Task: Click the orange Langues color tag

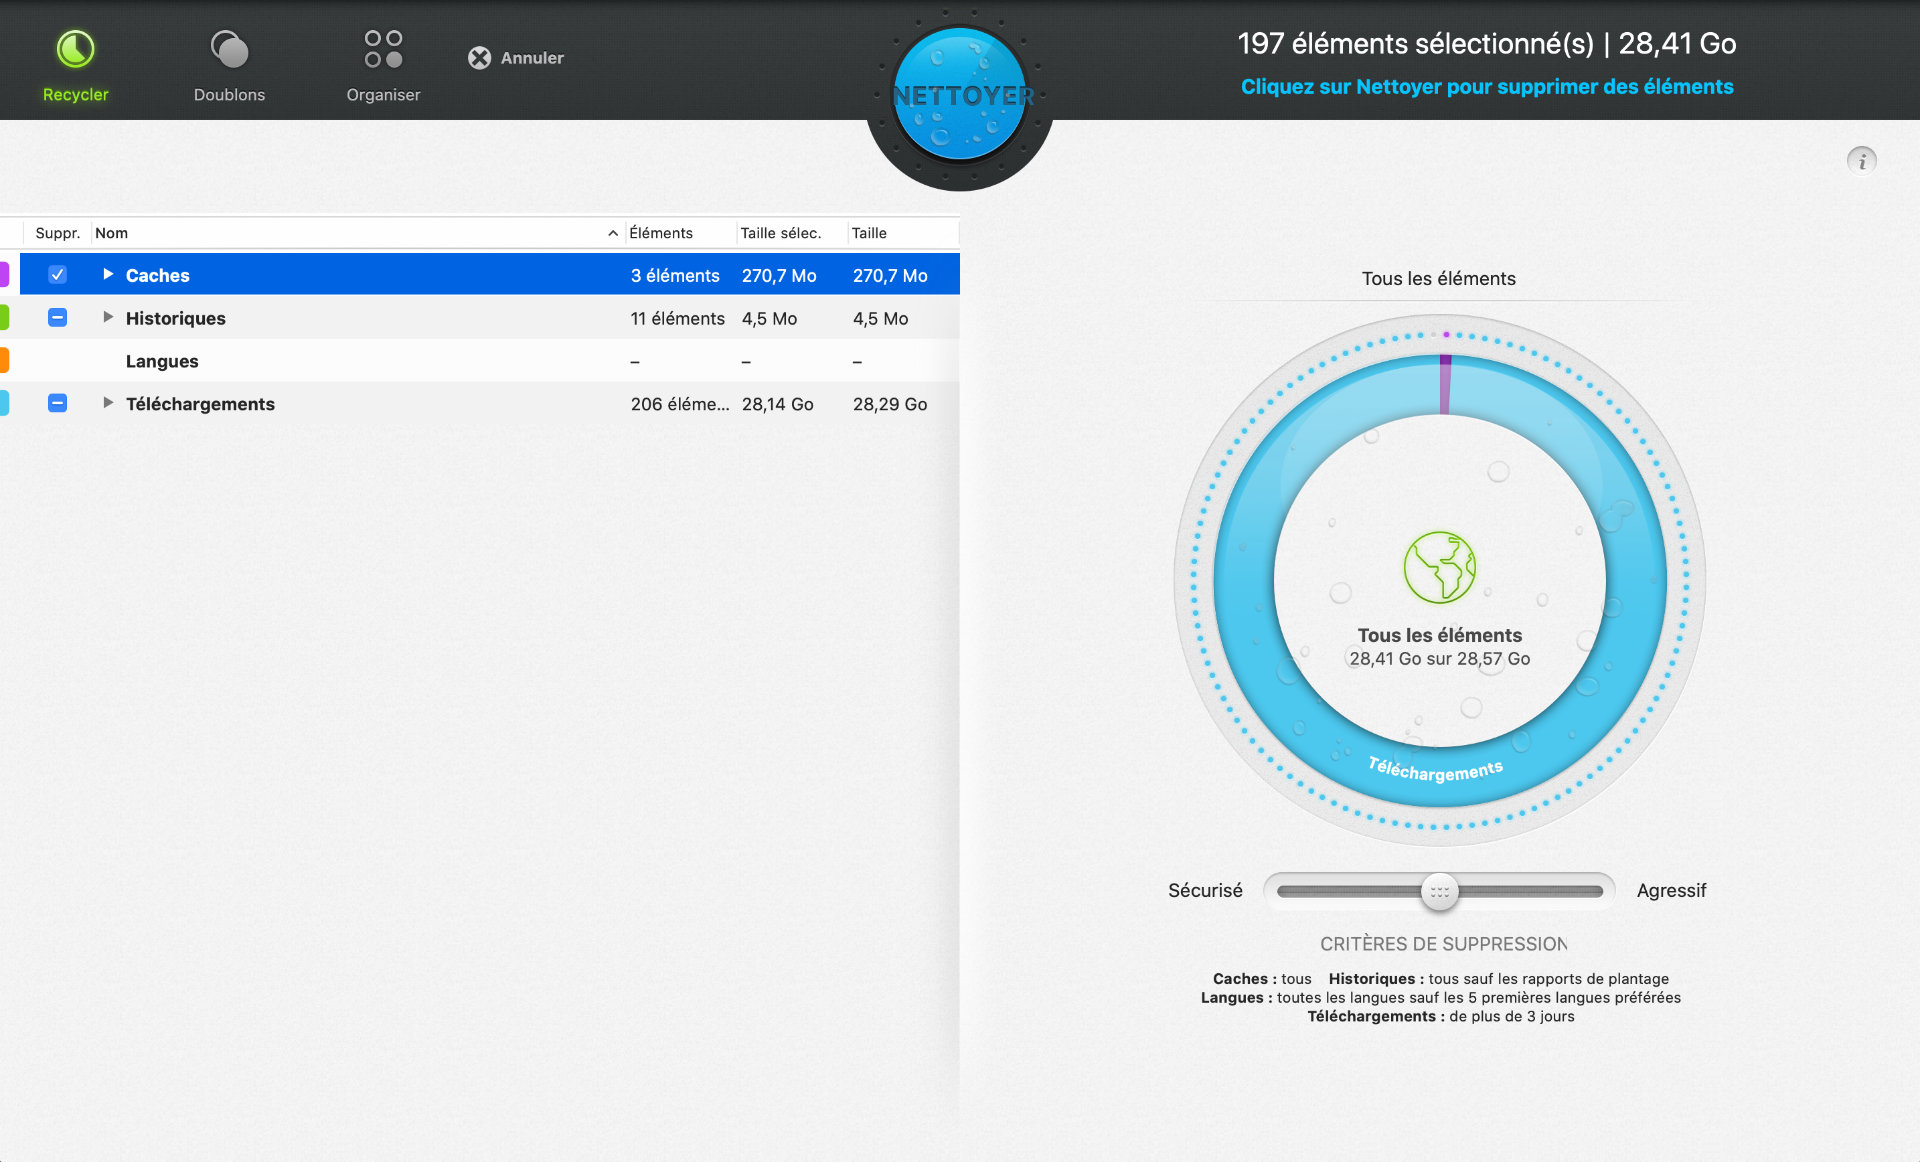Action: click(x=5, y=361)
